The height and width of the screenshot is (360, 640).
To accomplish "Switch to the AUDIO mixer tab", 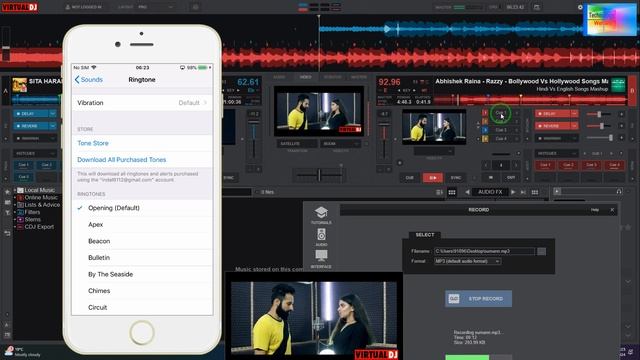I will tap(279, 77).
